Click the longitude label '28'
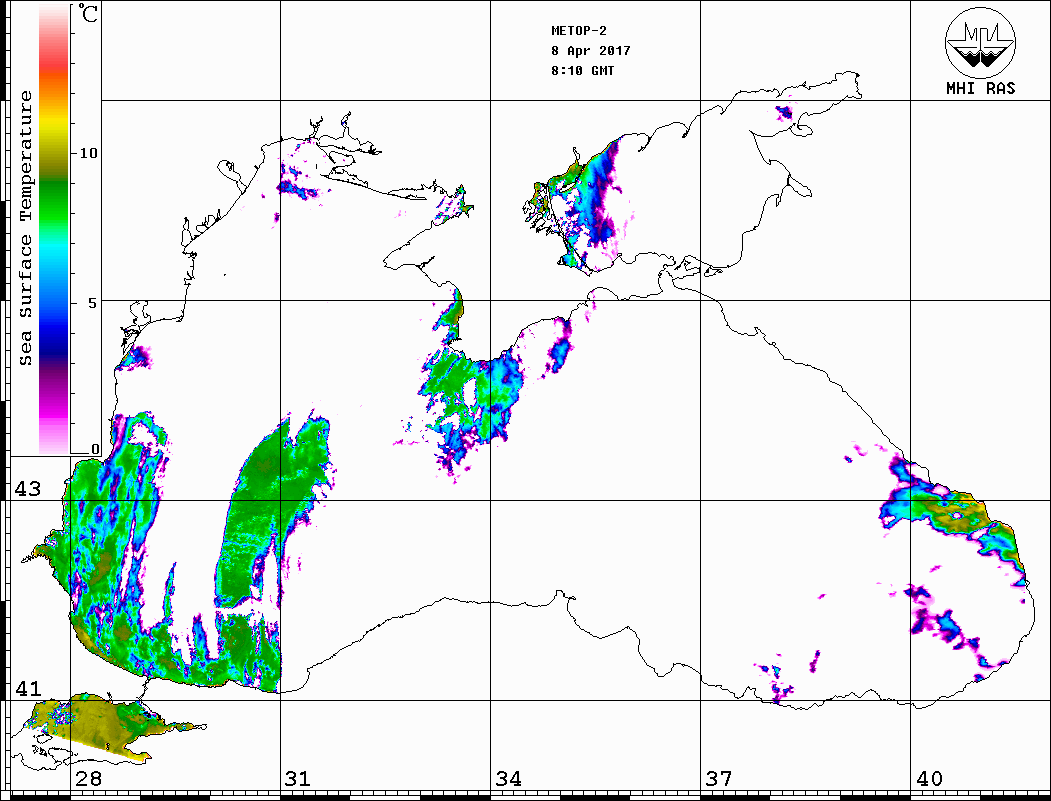The height and width of the screenshot is (801, 1051). (88, 778)
